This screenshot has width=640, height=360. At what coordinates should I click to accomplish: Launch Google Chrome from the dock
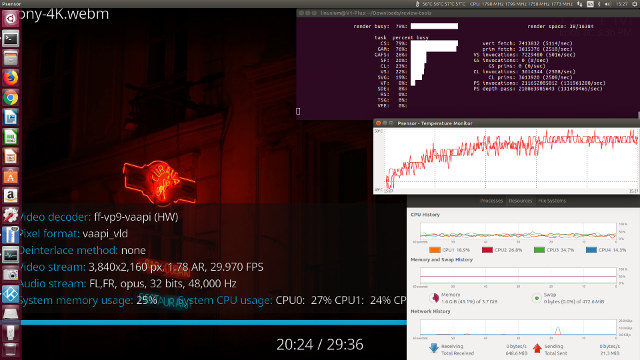coord(11,98)
